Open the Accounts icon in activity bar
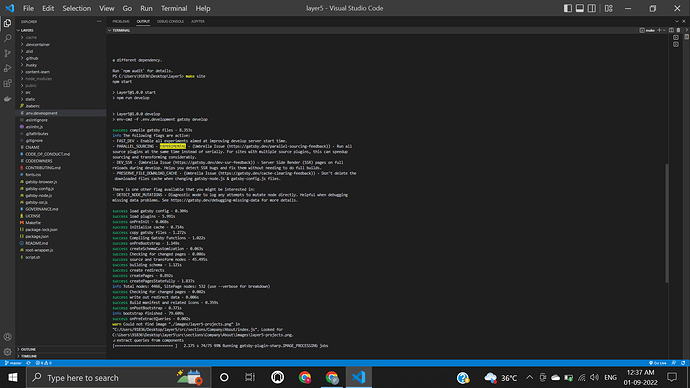Viewport: 690px width, 388px height. pyautogui.click(x=7, y=337)
